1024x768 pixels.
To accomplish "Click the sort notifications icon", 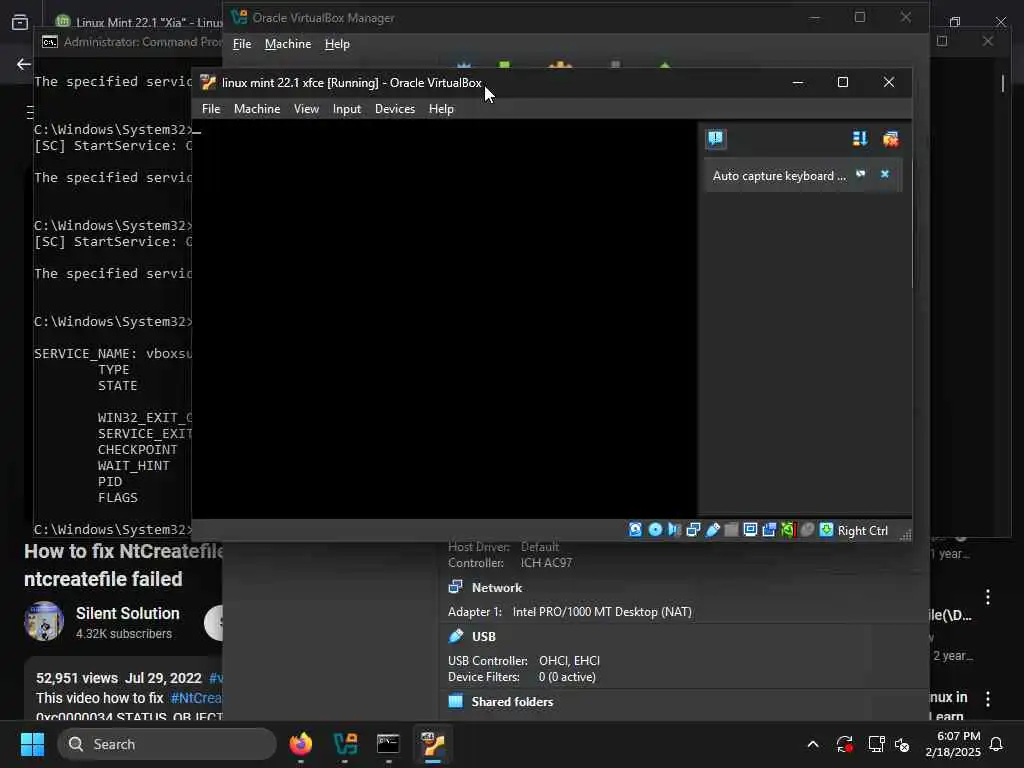I will (860, 138).
